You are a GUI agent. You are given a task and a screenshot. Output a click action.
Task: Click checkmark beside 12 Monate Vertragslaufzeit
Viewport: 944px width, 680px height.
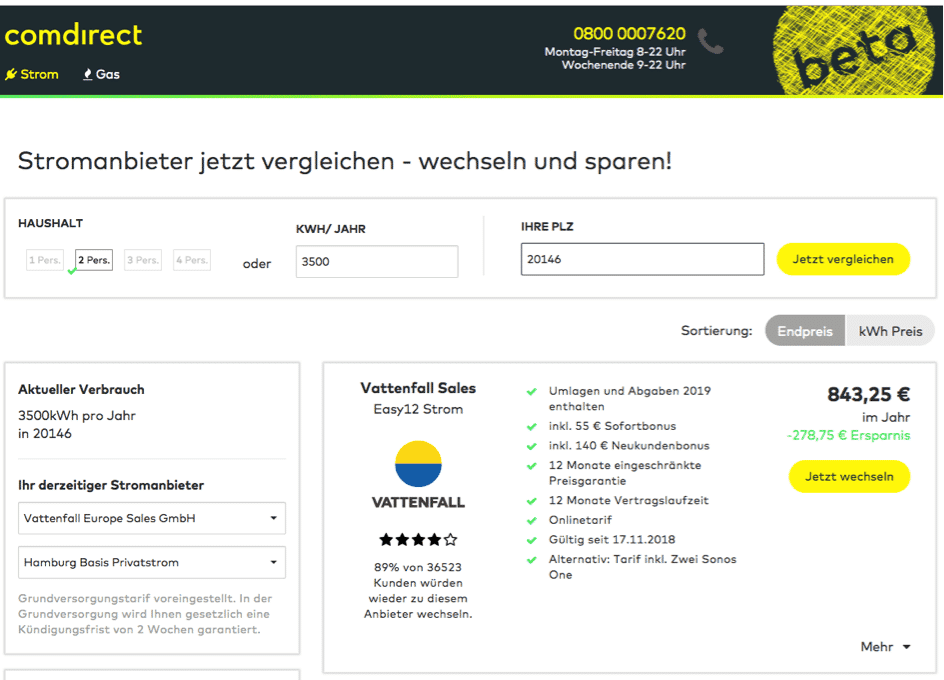point(532,501)
